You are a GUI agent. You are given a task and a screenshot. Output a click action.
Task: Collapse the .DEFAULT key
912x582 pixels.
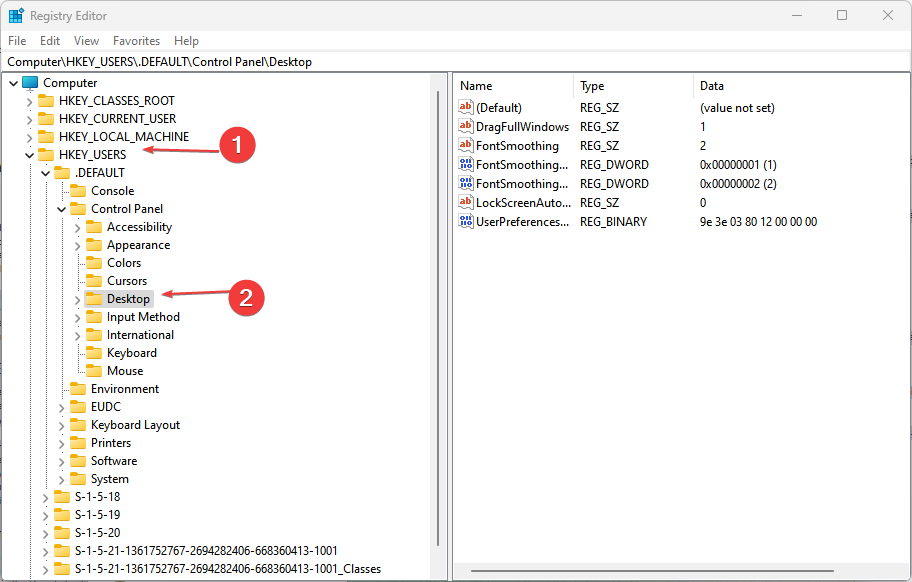45,174
